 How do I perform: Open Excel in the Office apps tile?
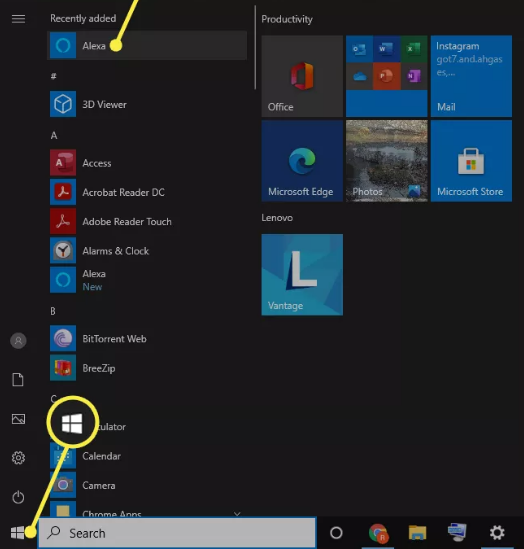tap(414, 49)
